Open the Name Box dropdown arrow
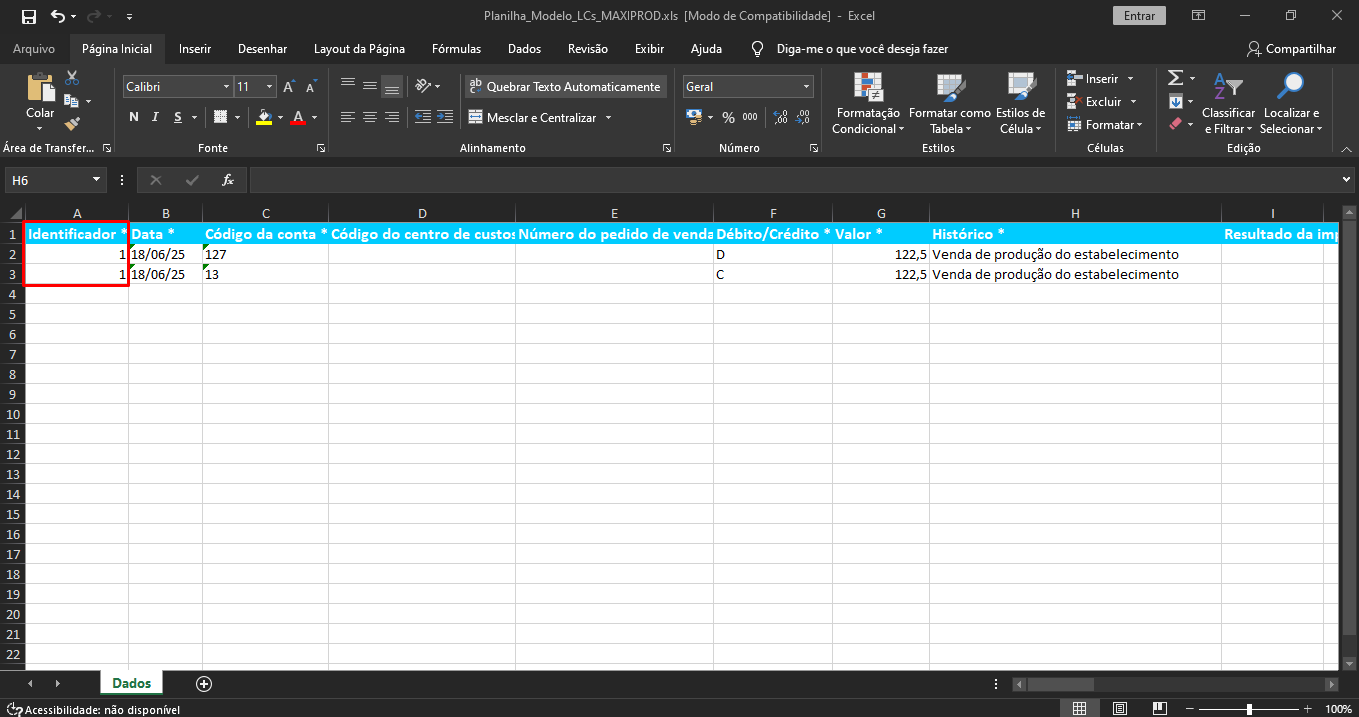Viewport: 1359px width, 717px height. click(97, 180)
